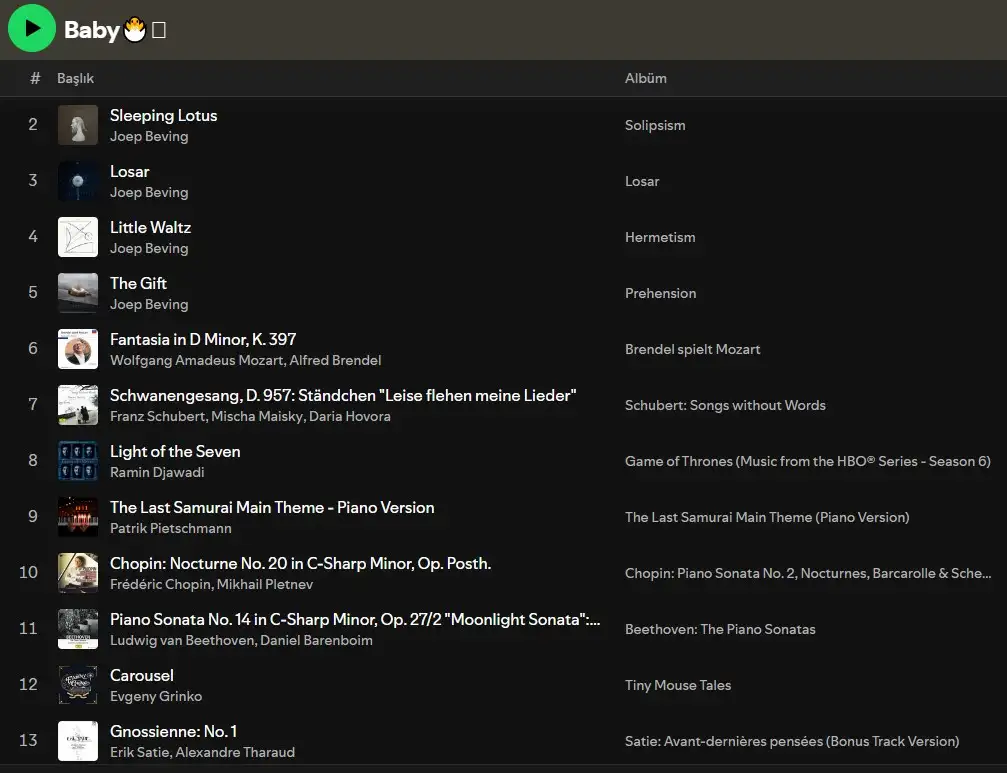
Task: Select The Last Samurai track thumbnail
Action: click(x=78, y=517)
